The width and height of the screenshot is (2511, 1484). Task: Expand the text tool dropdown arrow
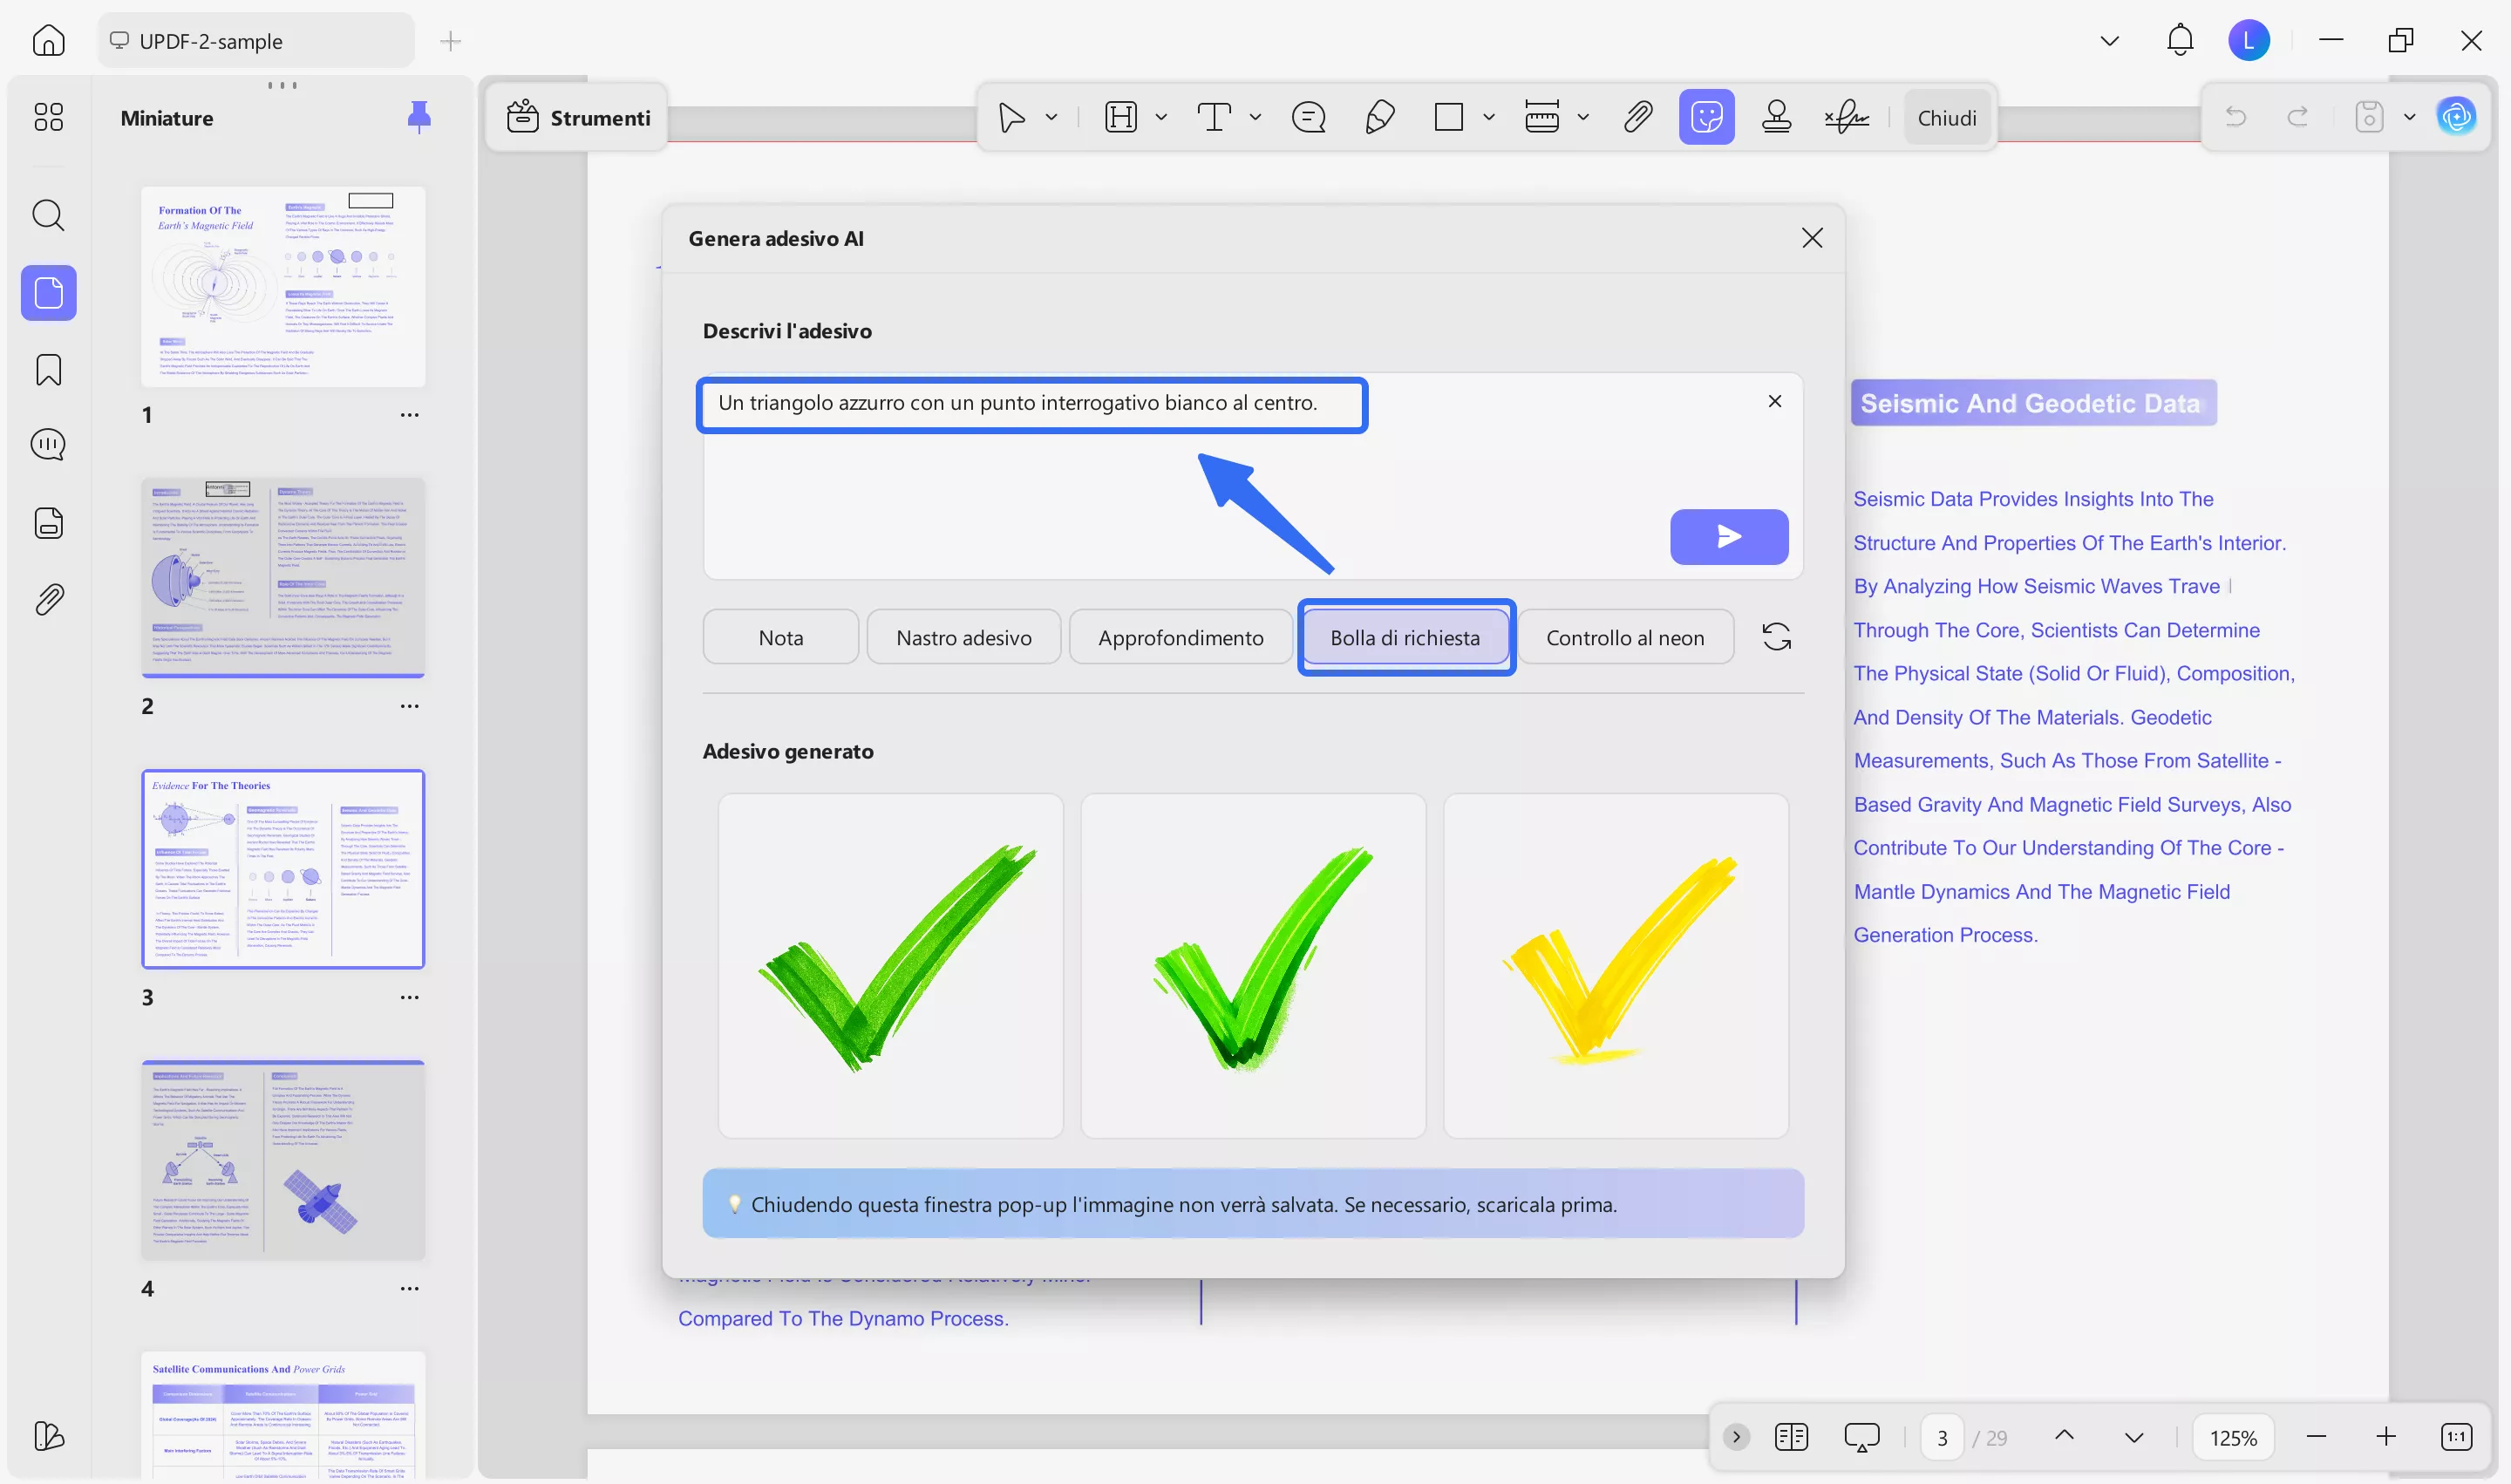(x=1255, y=117)
